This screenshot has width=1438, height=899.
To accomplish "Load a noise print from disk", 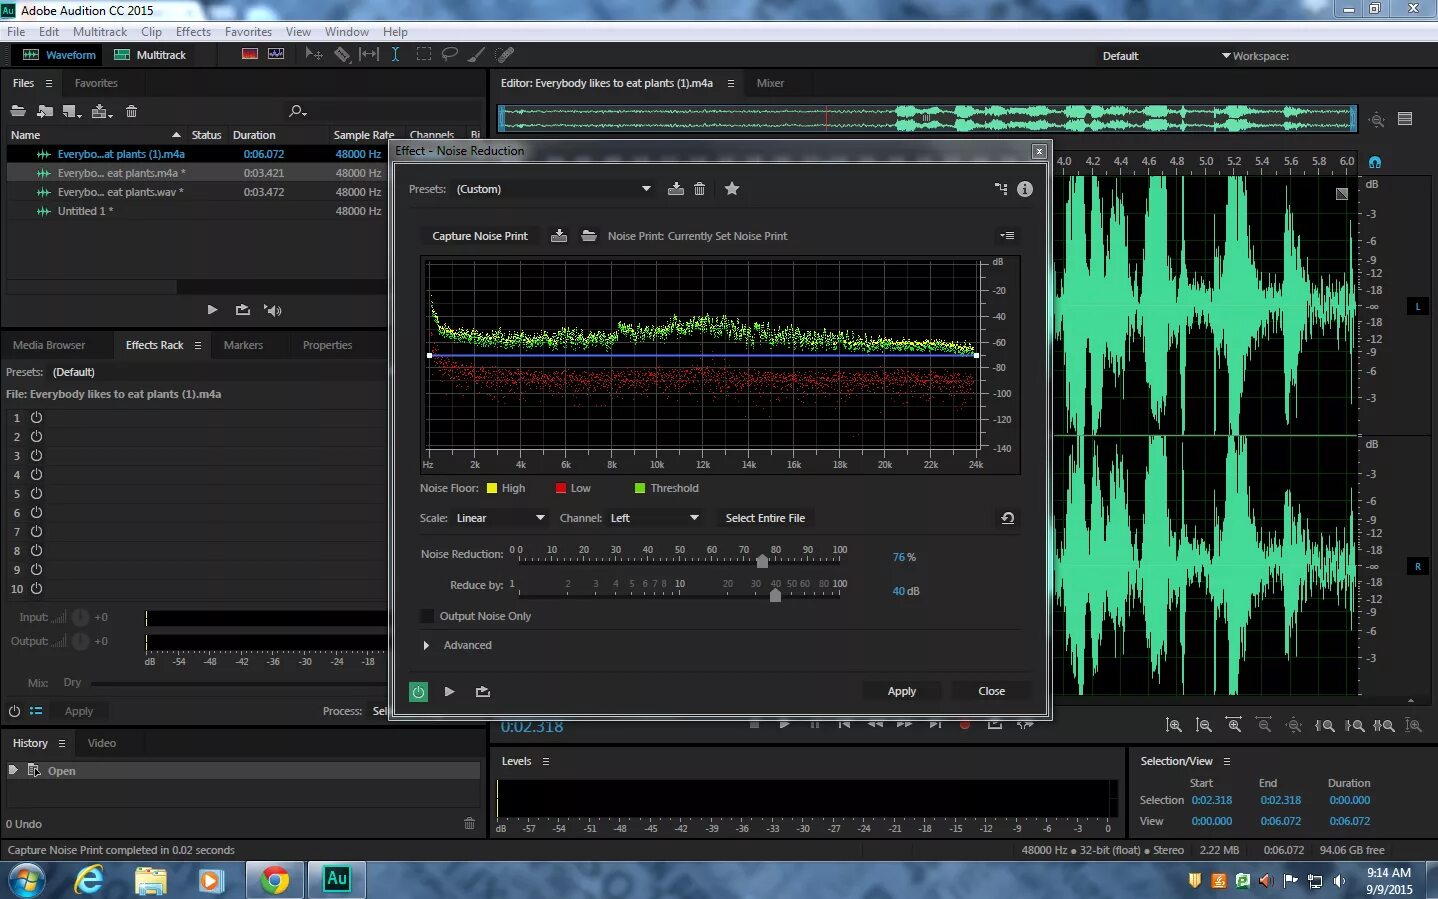I will 589,236.
